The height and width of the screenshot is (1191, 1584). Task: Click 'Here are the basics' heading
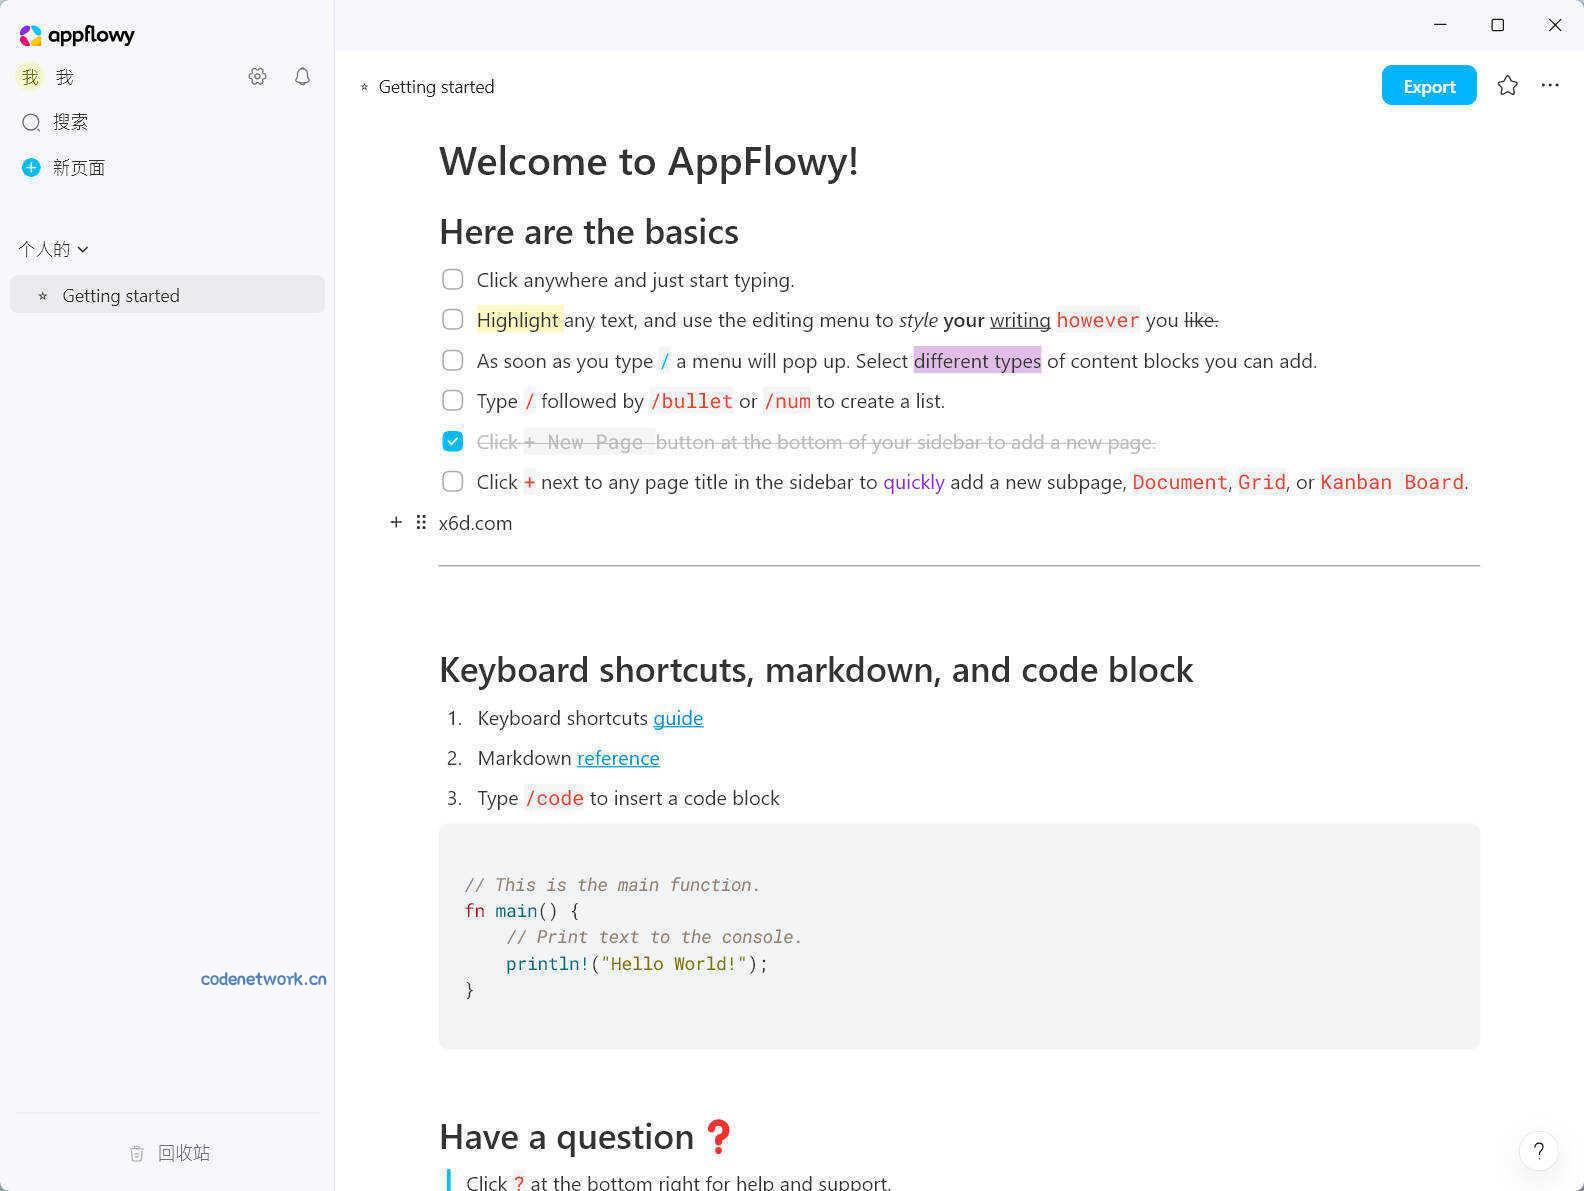589,232
